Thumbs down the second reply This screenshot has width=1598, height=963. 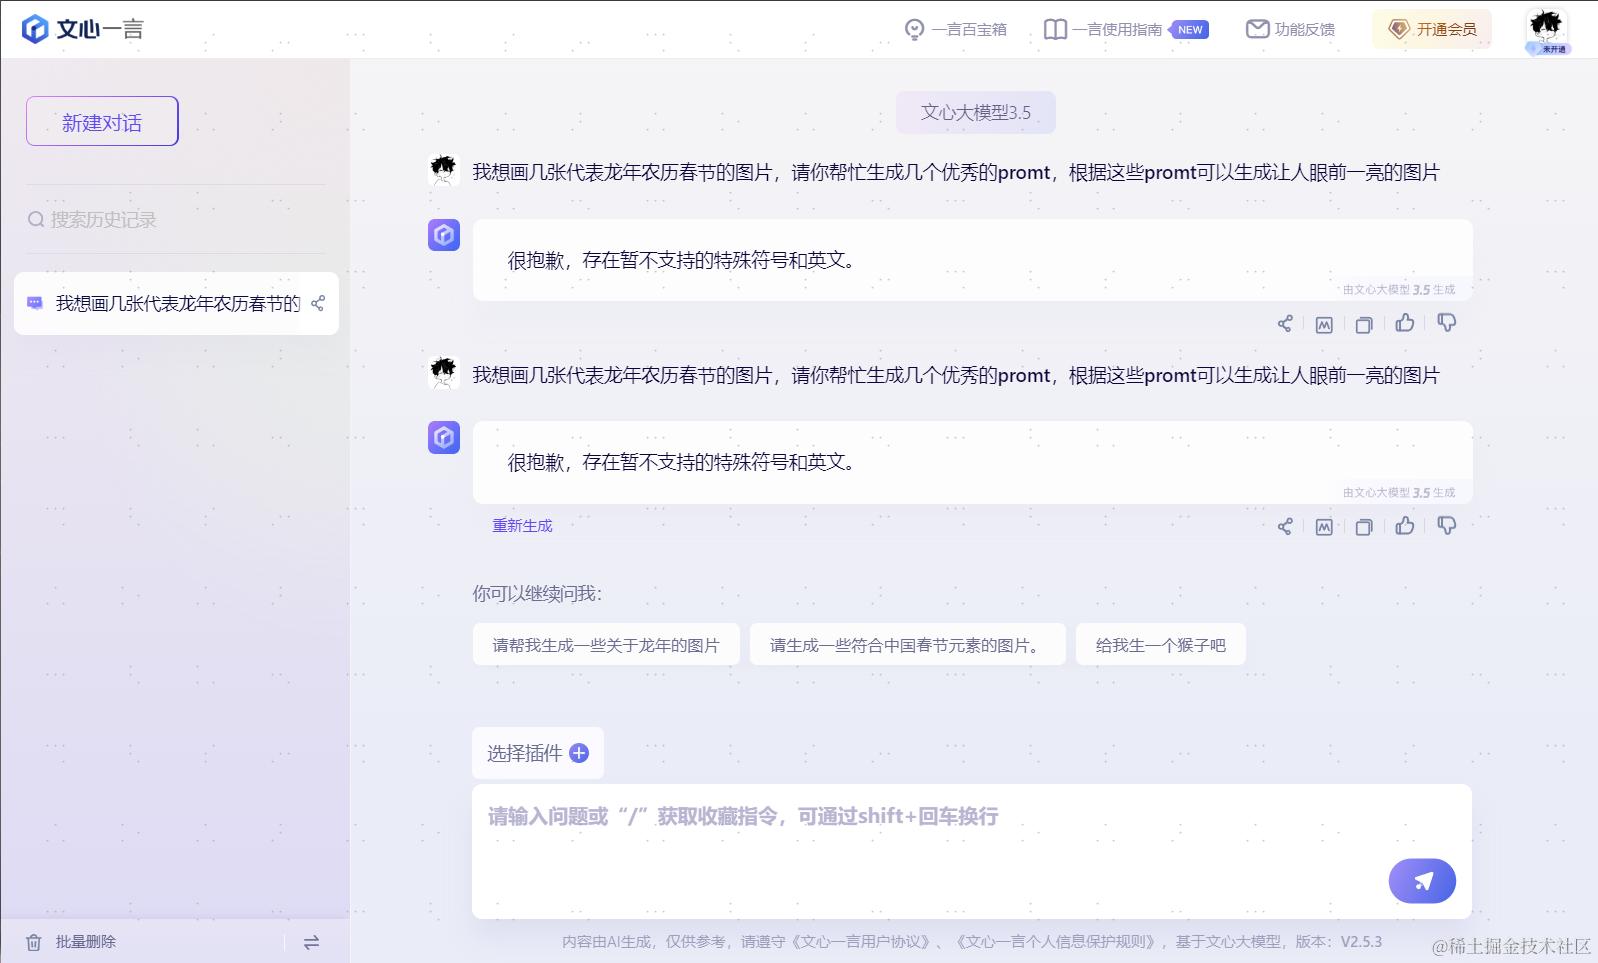[1446, 526]
